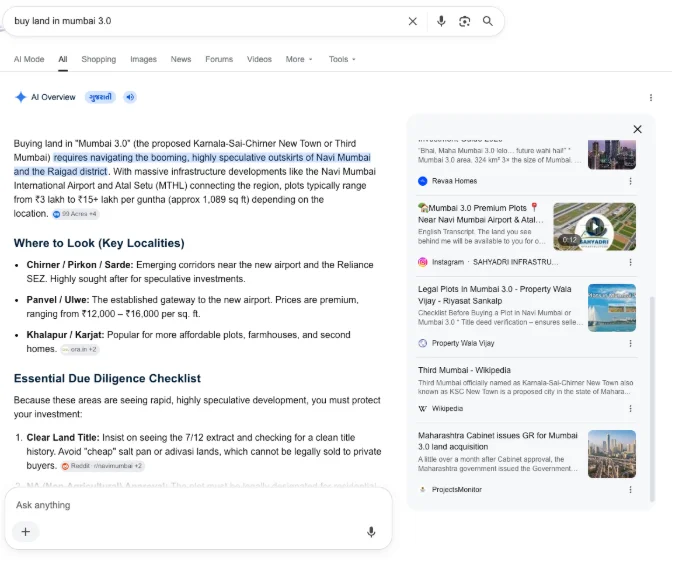Click the AI Overview sparkle icon
This screenshot has height=561, width=674.
click(x=21, y=97)
